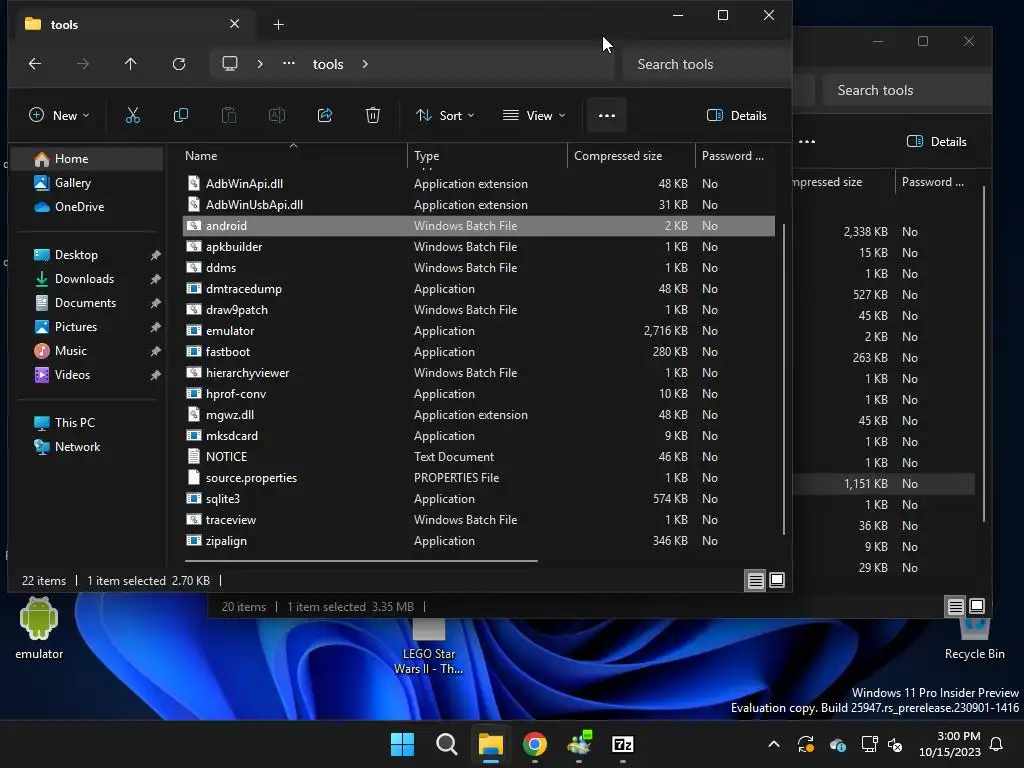Screen dimensions: 1024x768
Task: Launch Google Chrome from taskbar
Action: [x=535, y=744]
